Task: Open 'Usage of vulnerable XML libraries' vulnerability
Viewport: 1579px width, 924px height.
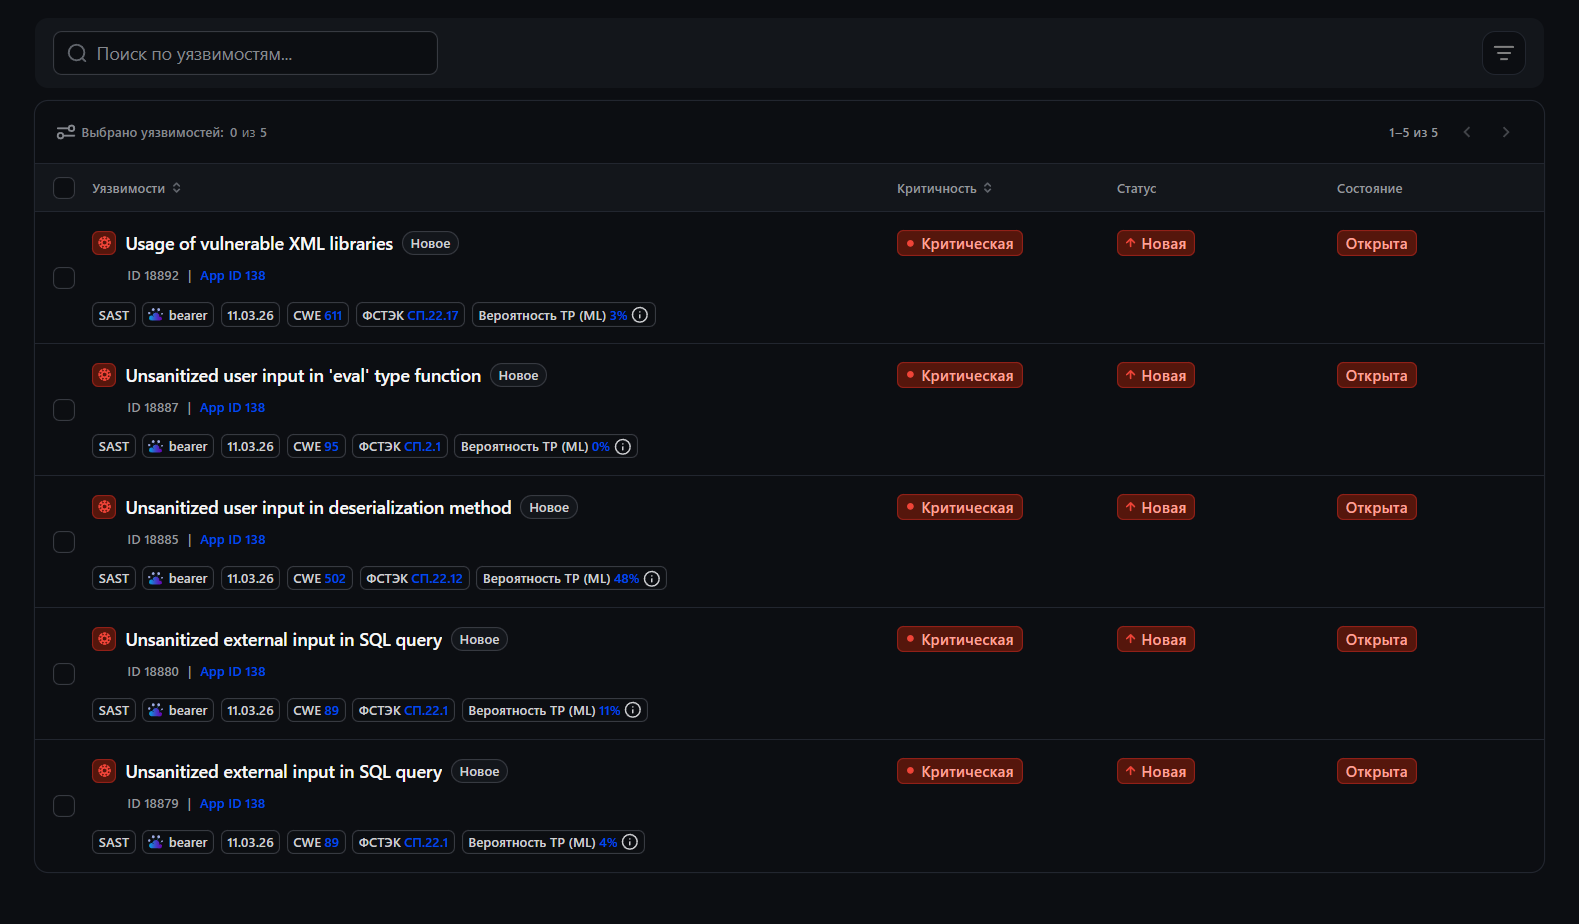Action: coord(259,244)
